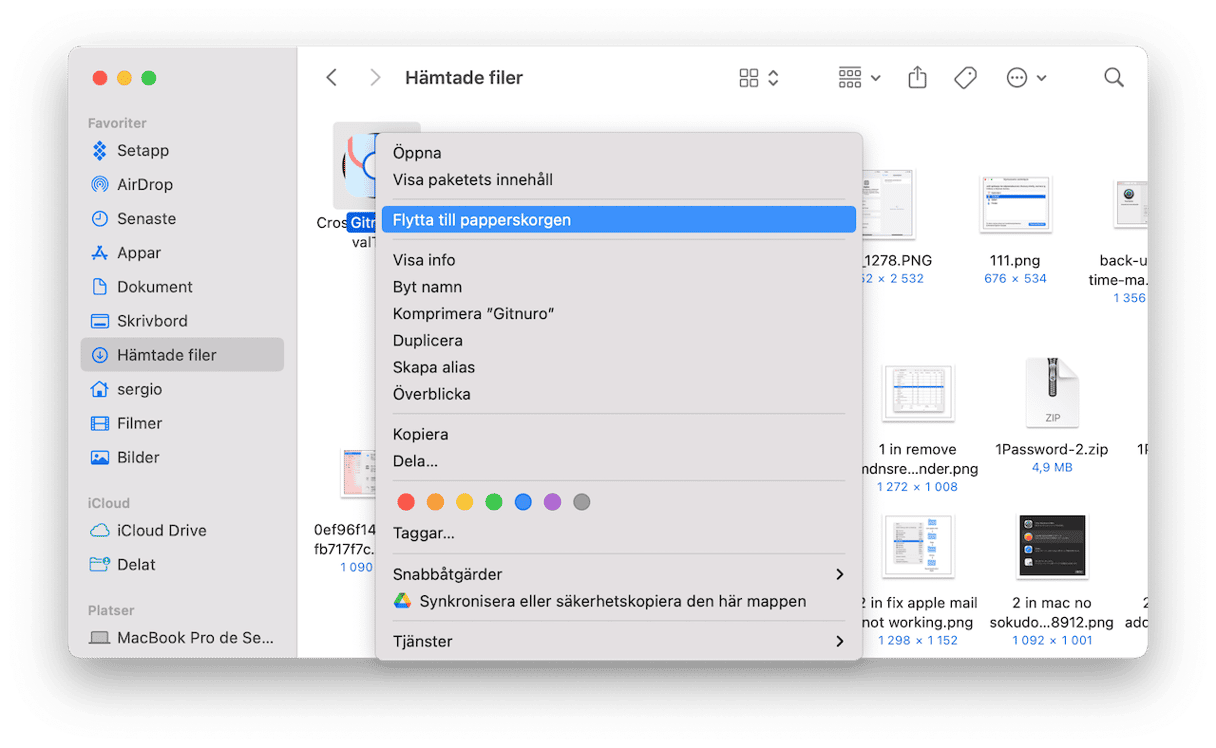1216x748 pixels.
Task: Expand the grouping options dropdown
Action: pyautogui.click(x=859, y=78)
